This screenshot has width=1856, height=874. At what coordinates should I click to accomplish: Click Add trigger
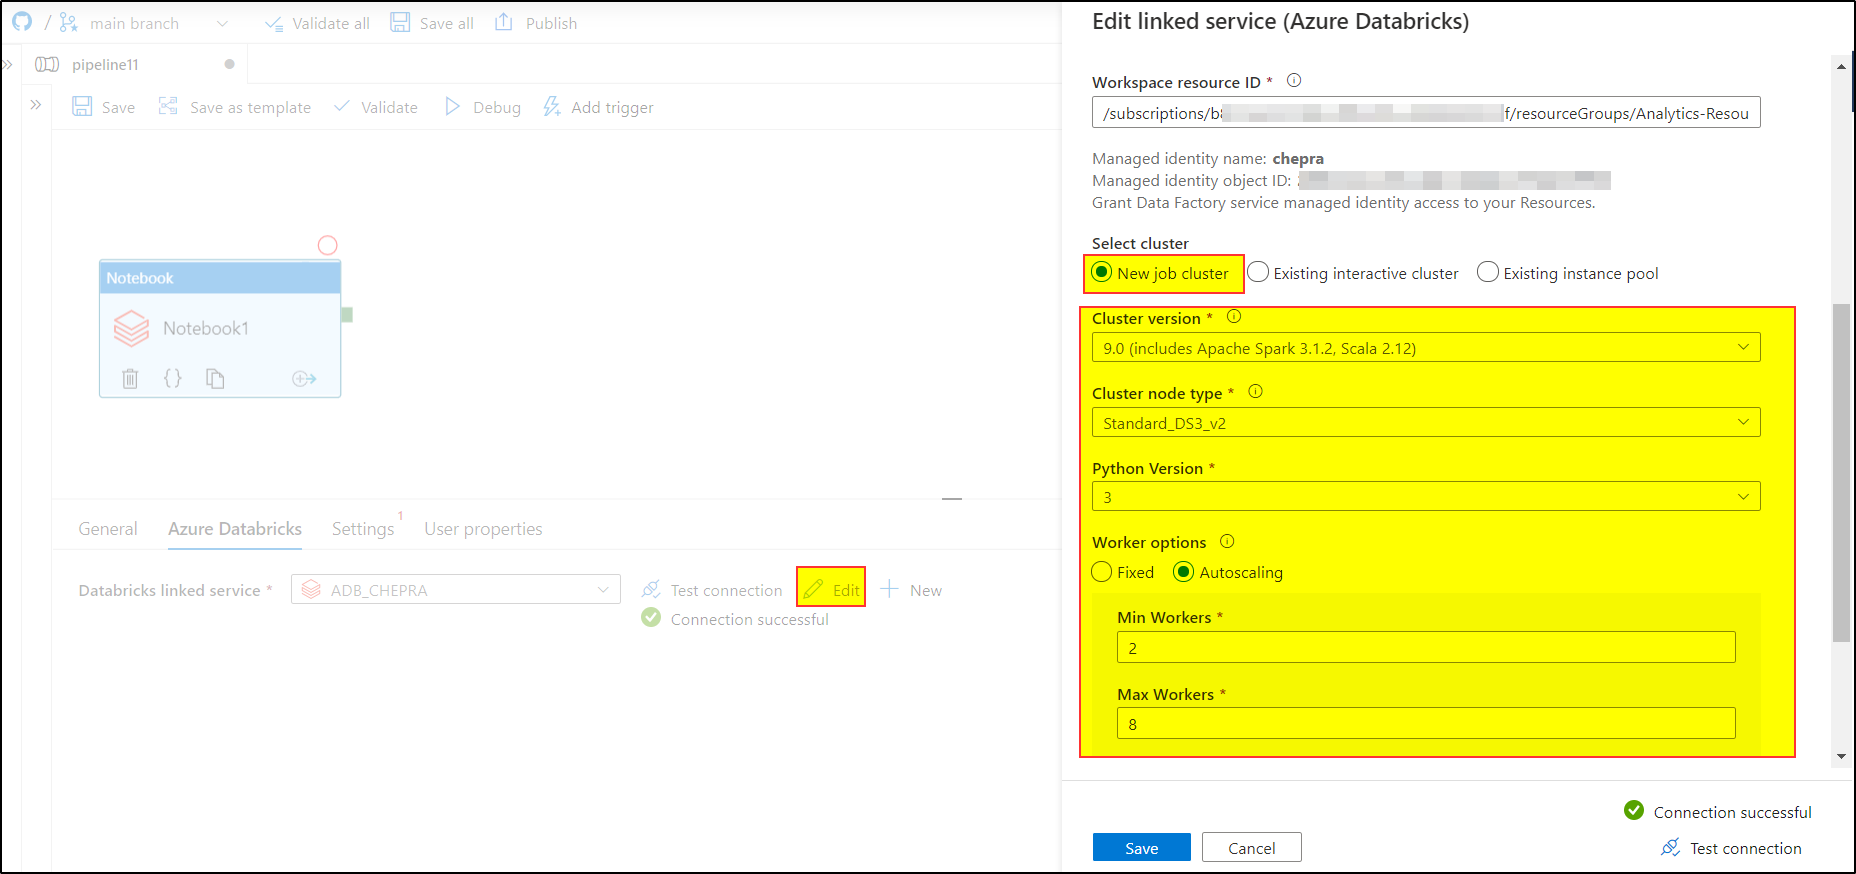pyautogui.click(x=598, y=107)
